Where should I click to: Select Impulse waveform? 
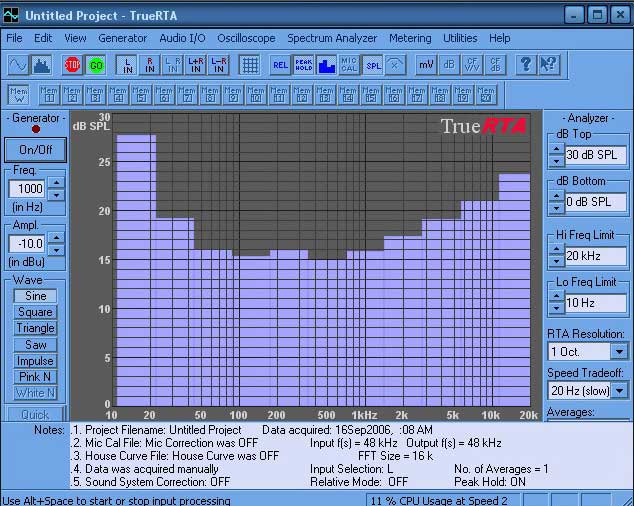[35, 361]
